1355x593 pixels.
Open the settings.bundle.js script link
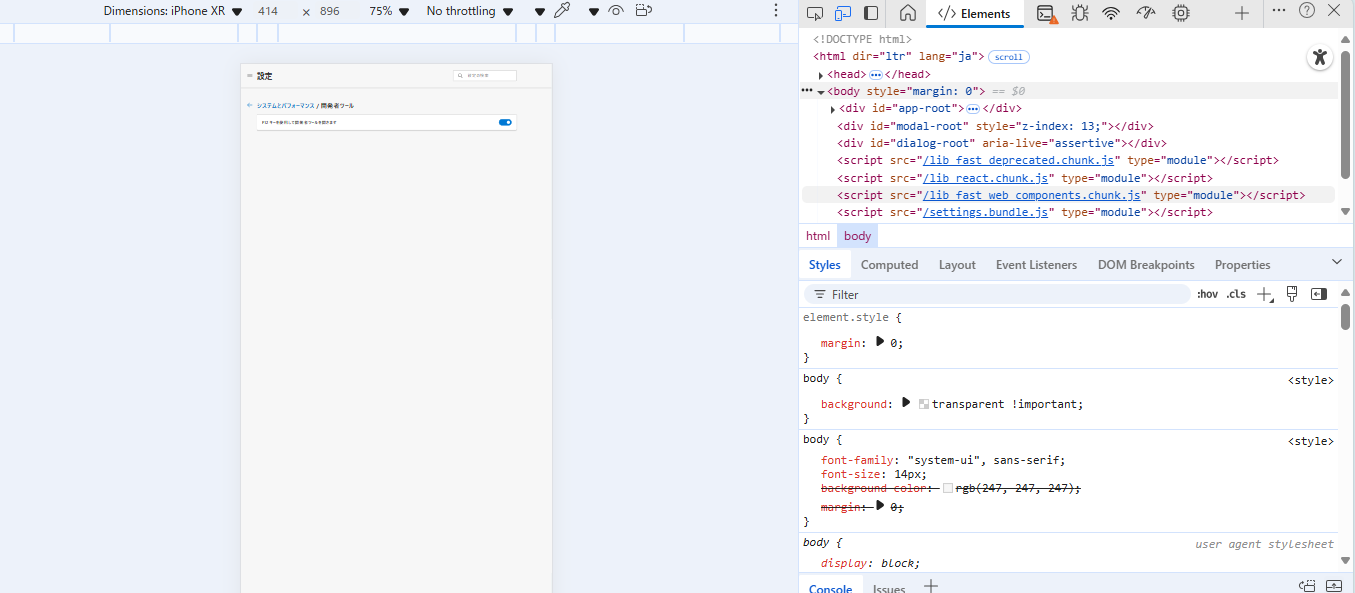(x=986, y=212)
